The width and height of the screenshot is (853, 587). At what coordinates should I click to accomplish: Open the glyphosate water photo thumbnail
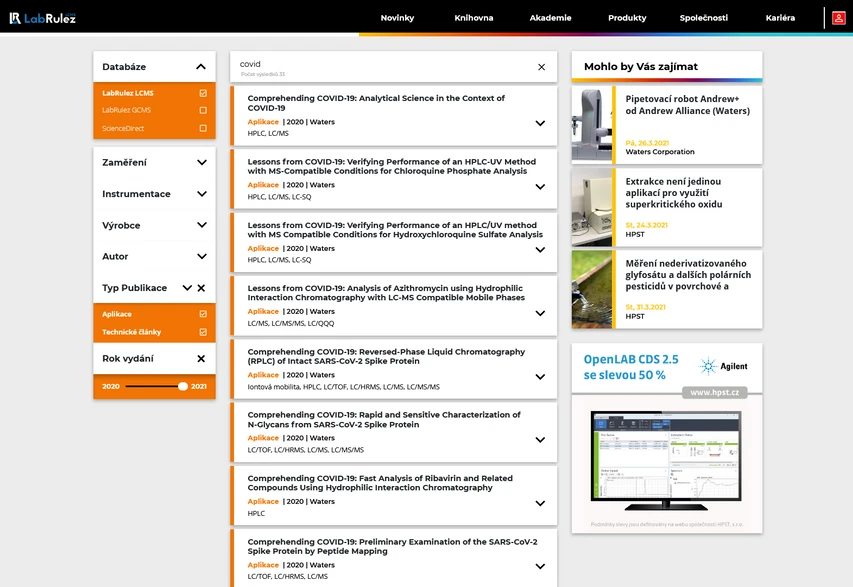coord(592,289)
